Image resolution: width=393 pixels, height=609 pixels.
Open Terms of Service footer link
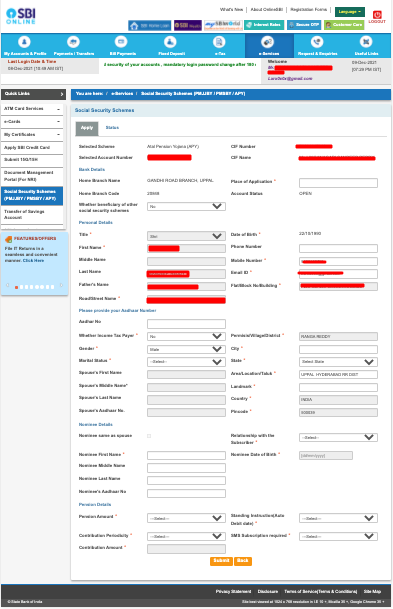click(x=321, y=592)
